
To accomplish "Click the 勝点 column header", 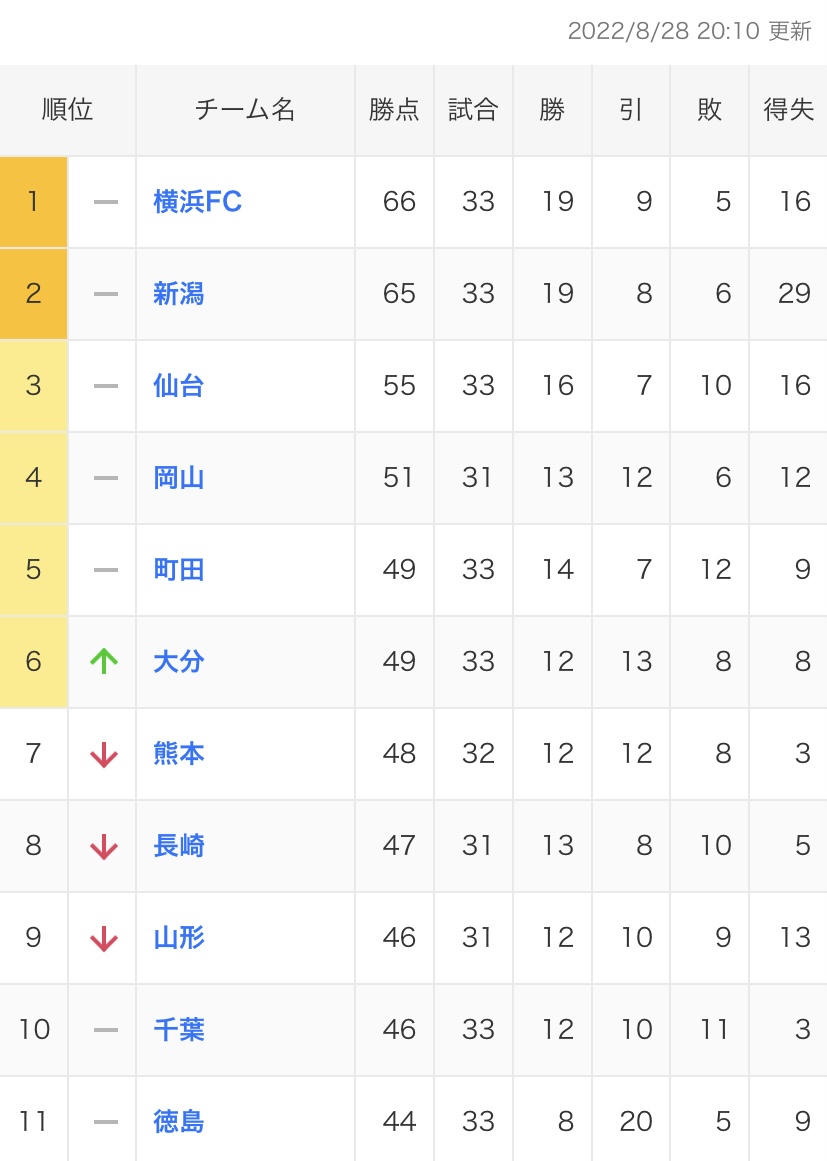I will coord(394,110).
